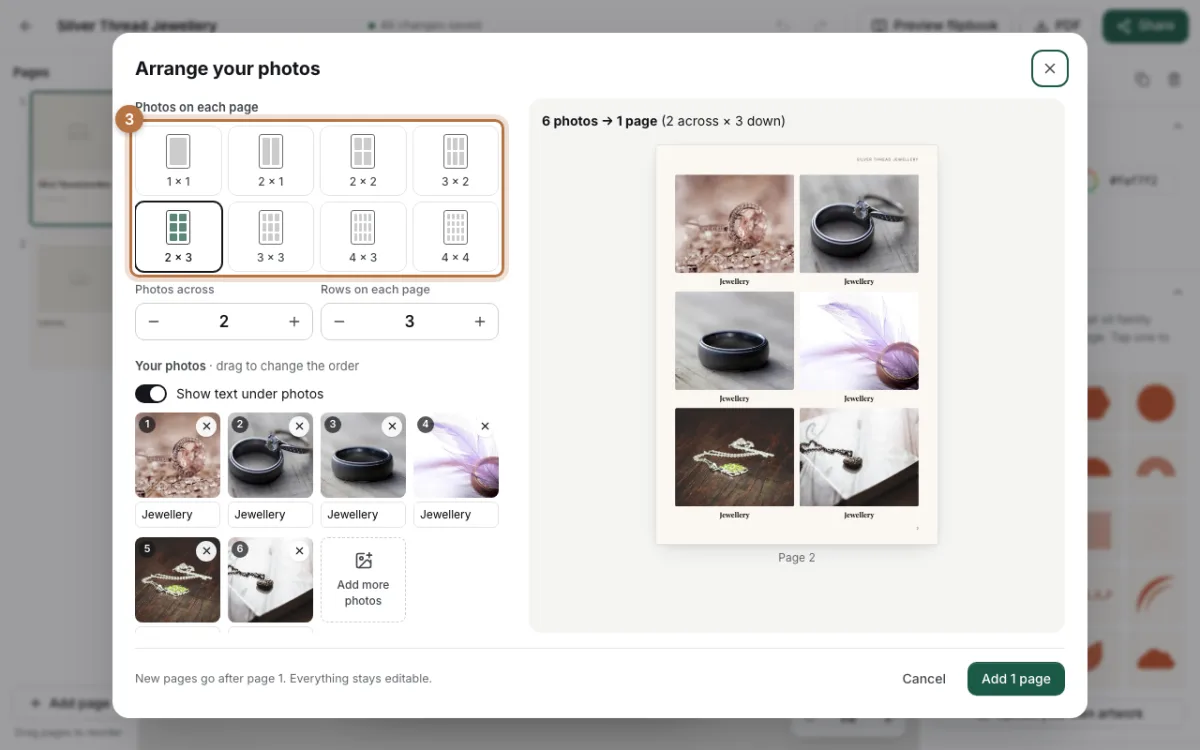Click Add page in background sidebar
Image resolution: width=1200 pixels, height=750 pixels.
(x=68, y=703)
